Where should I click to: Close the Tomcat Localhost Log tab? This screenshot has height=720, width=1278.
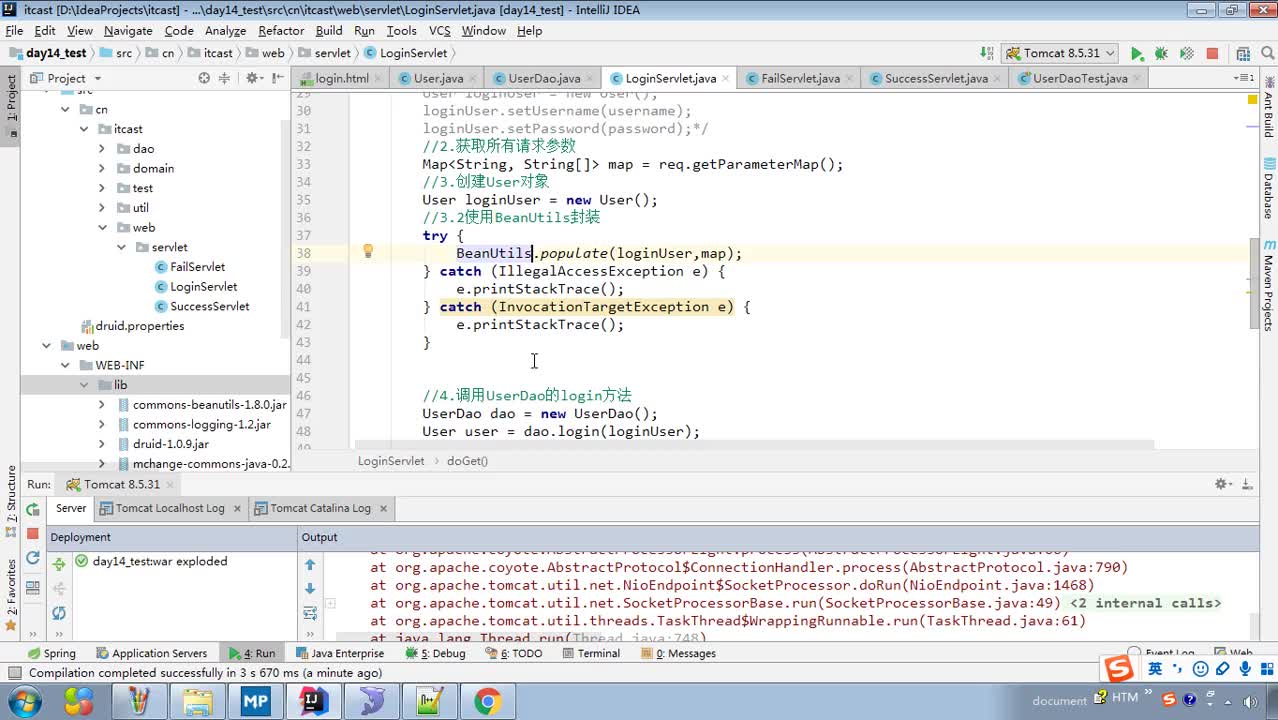click(237, 508)
